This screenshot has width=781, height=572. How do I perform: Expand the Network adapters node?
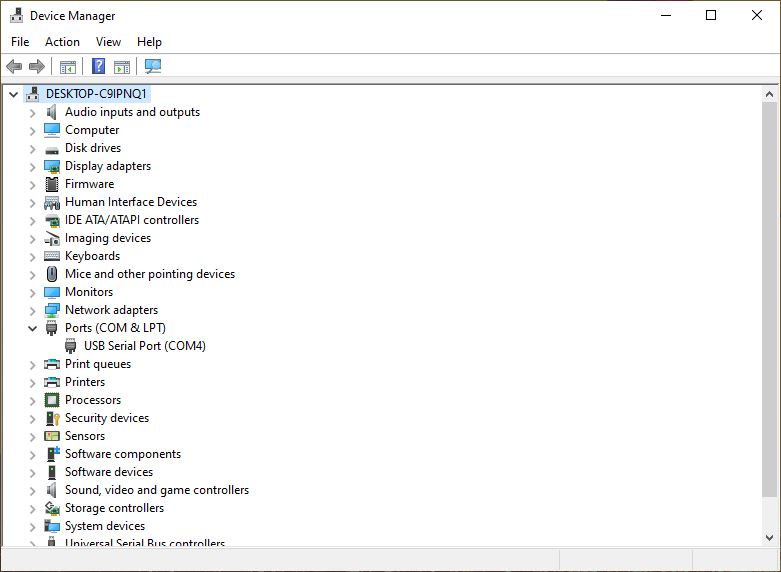point(32,310)
